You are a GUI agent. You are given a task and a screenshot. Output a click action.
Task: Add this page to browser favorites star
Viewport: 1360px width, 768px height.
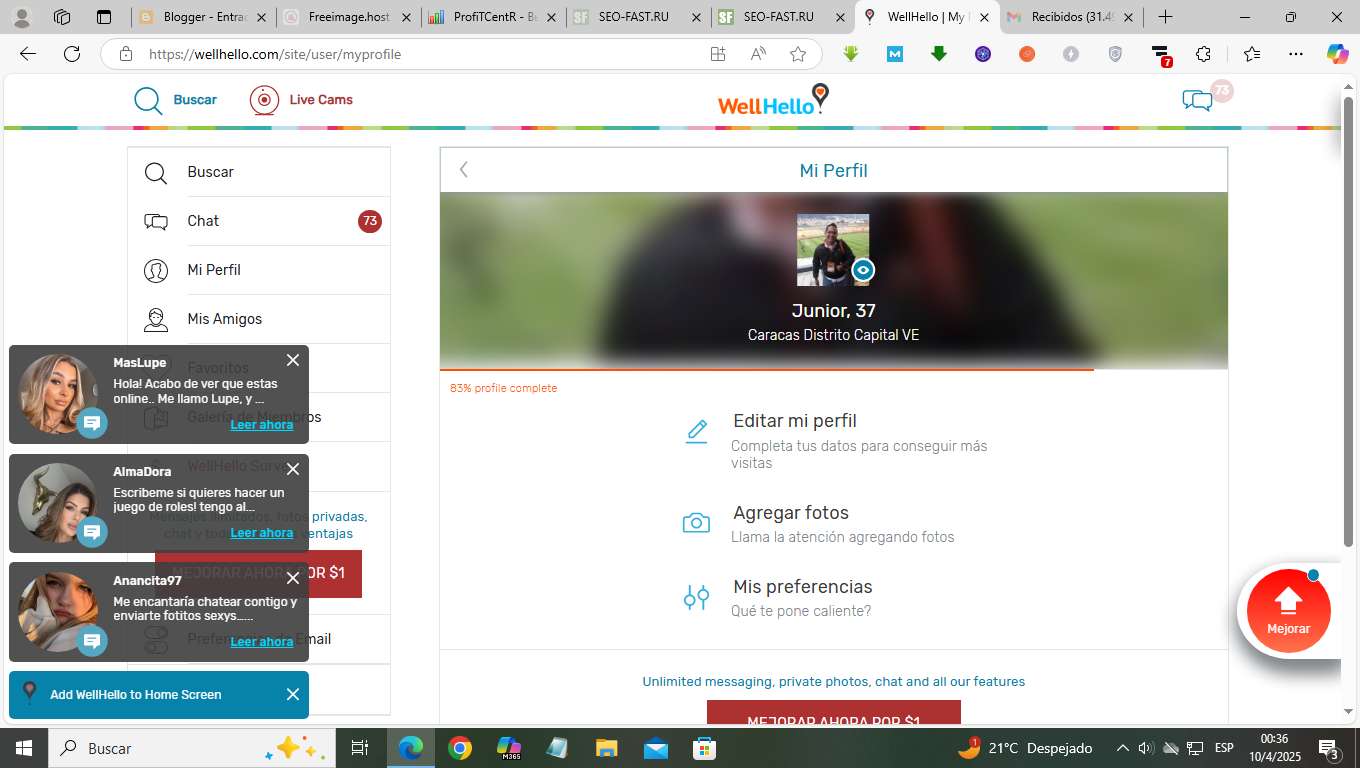(x=798, y=54)
